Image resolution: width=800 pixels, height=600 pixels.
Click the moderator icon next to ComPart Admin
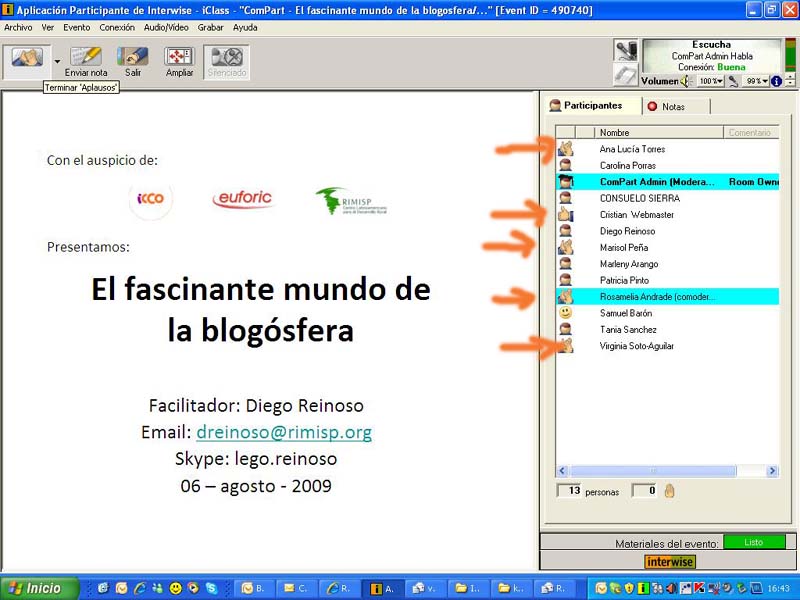(565, 182)
